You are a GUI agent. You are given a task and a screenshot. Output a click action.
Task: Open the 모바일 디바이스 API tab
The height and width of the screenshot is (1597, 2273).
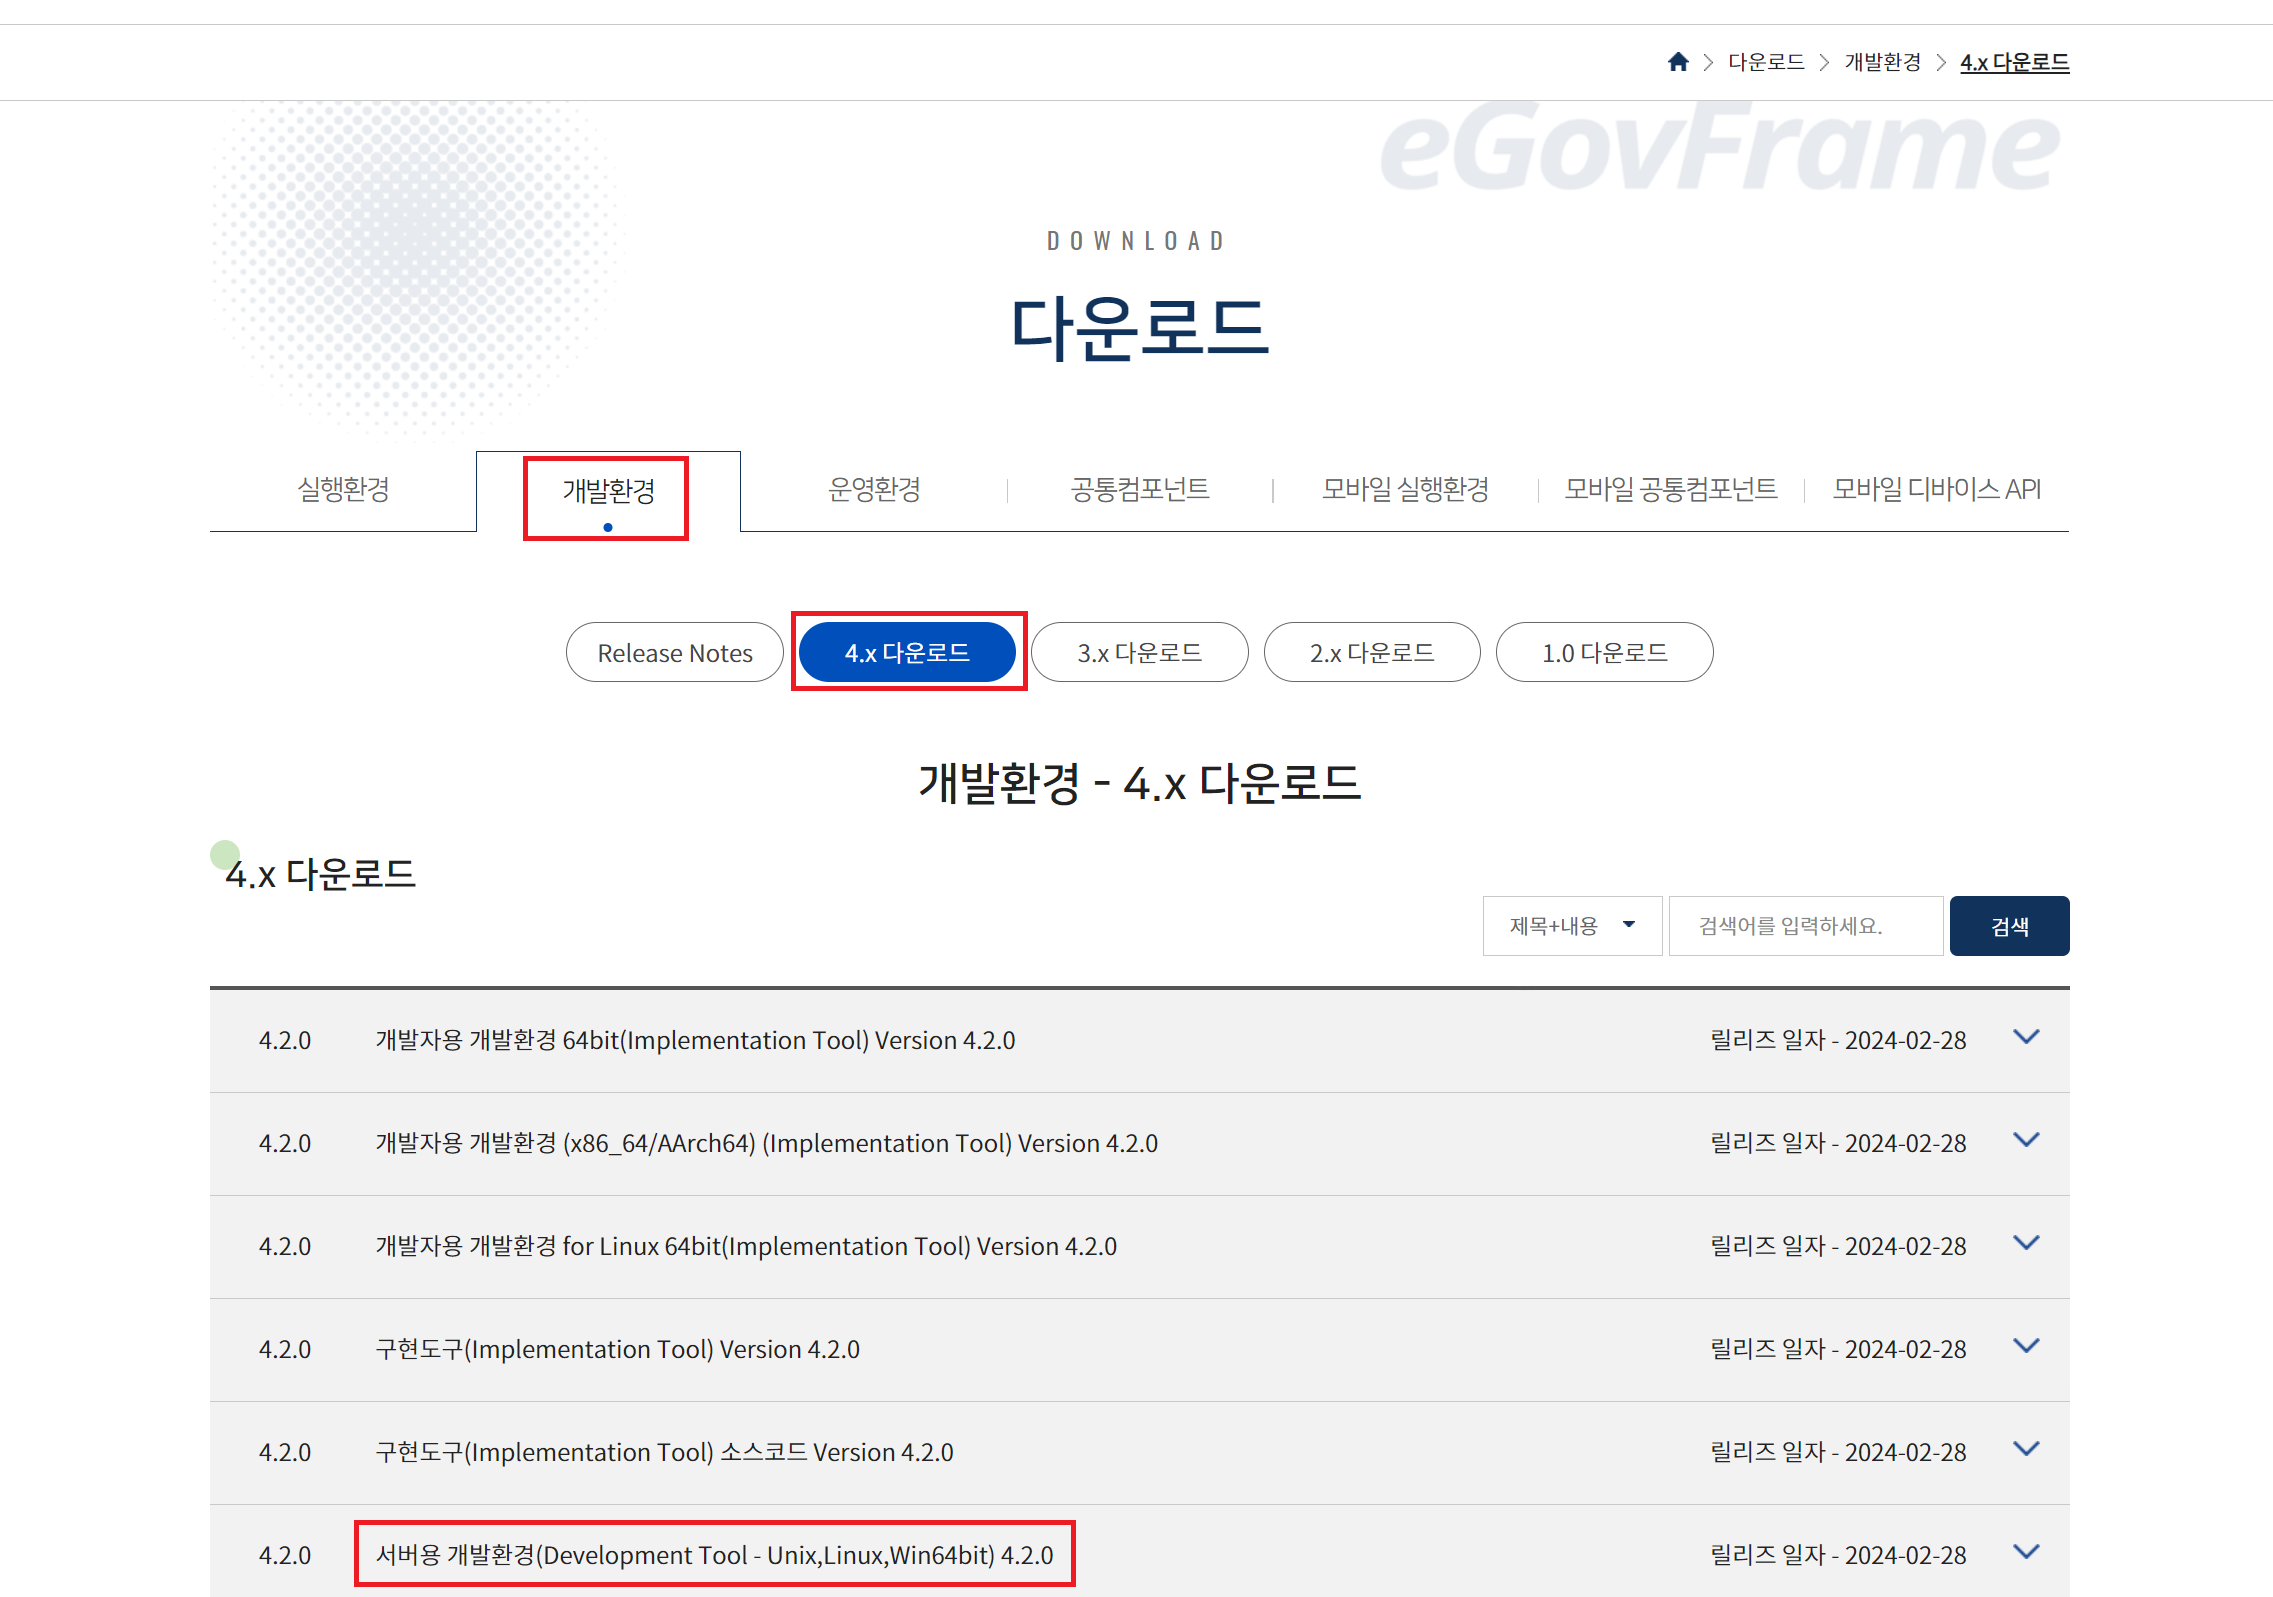1936,490
